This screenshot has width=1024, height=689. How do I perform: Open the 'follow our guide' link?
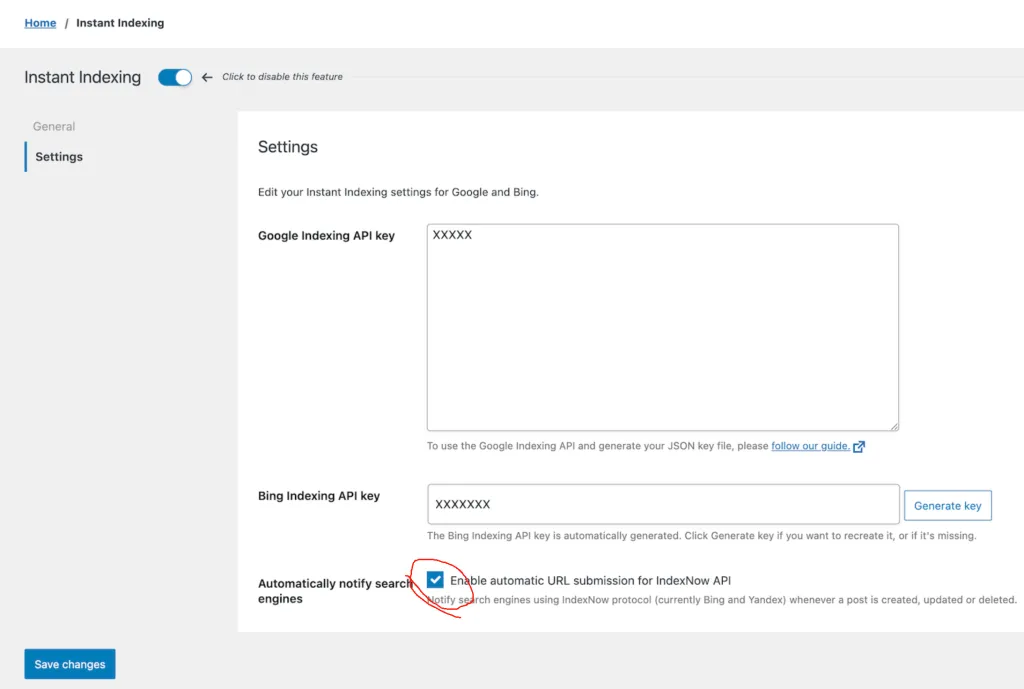tap(810, 446)
